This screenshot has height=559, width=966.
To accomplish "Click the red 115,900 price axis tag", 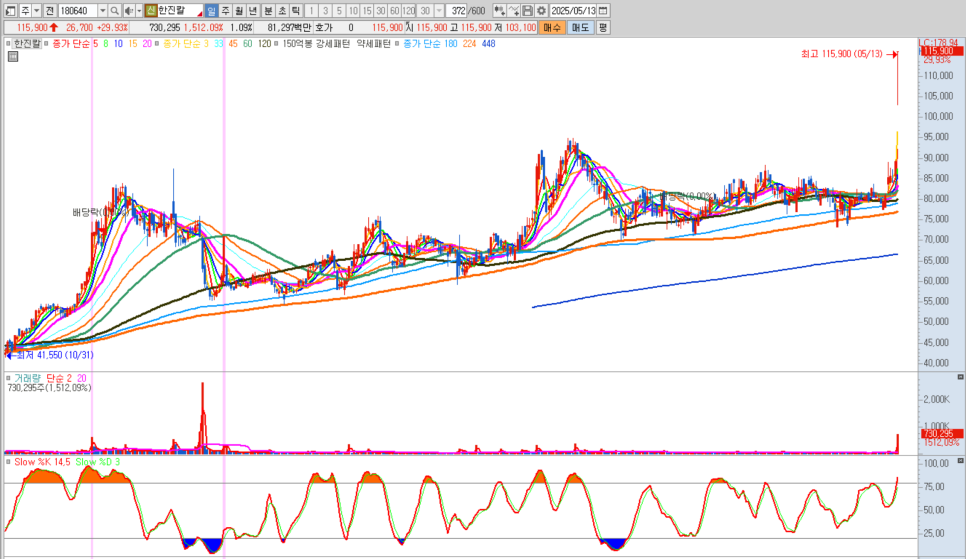I will coord(941,51).
